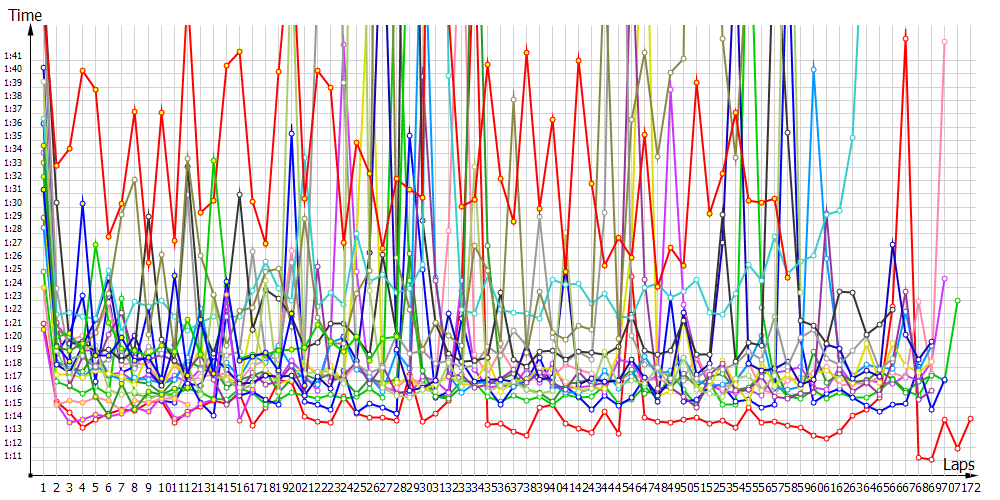The image size is (1000, 500).
Task: Click the red line's lowest marker at lap 68
Action: click(x=918, y=457)
